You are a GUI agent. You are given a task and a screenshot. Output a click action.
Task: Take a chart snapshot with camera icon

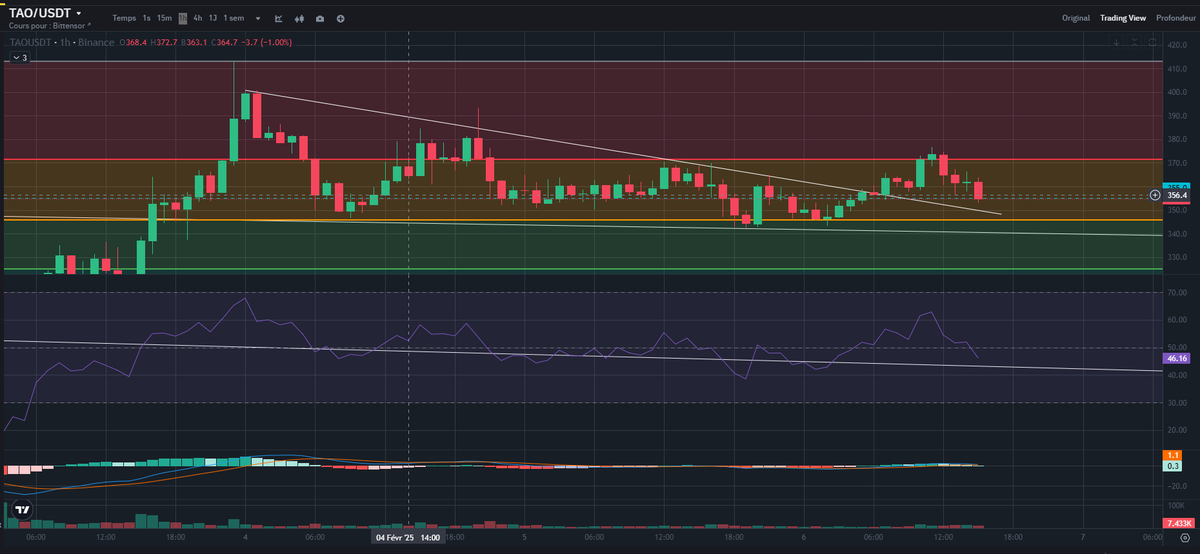319,18
